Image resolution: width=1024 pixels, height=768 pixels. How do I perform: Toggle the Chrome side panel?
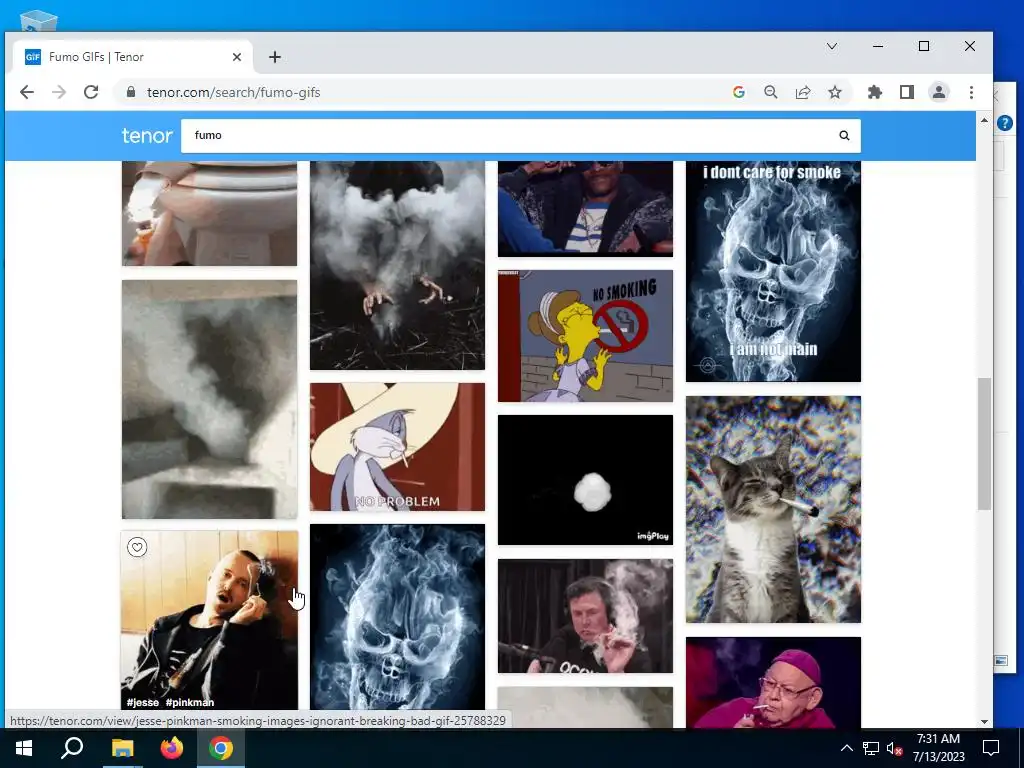click(906, 92)
